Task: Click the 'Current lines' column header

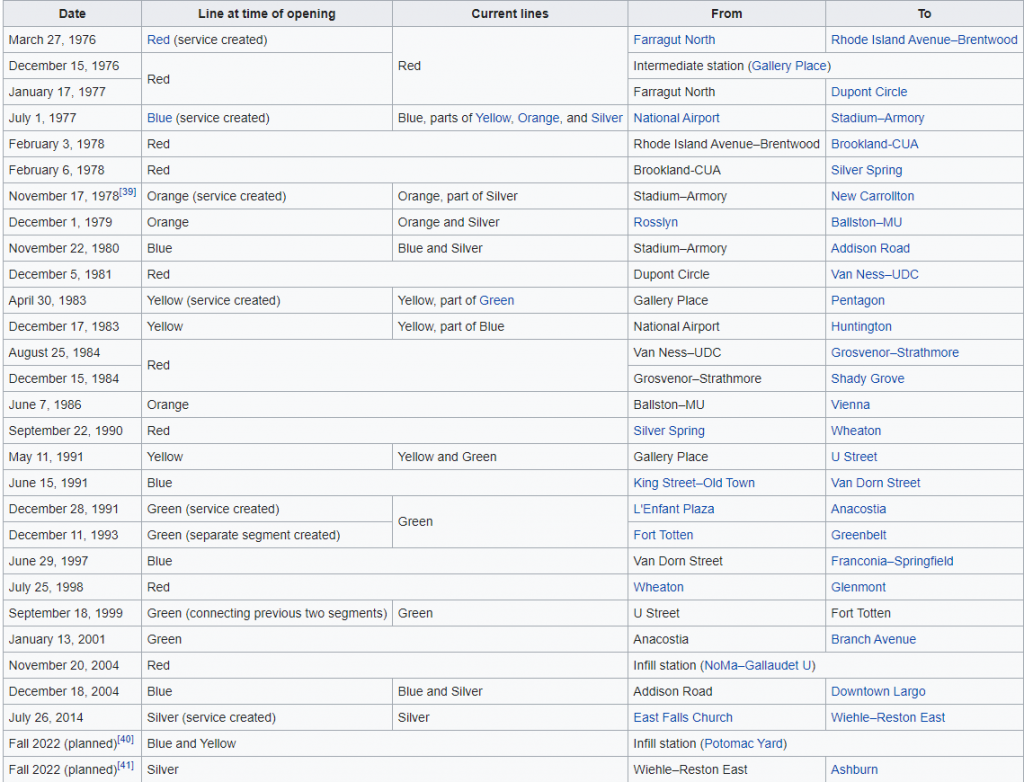Action: [x=509, y=14]
